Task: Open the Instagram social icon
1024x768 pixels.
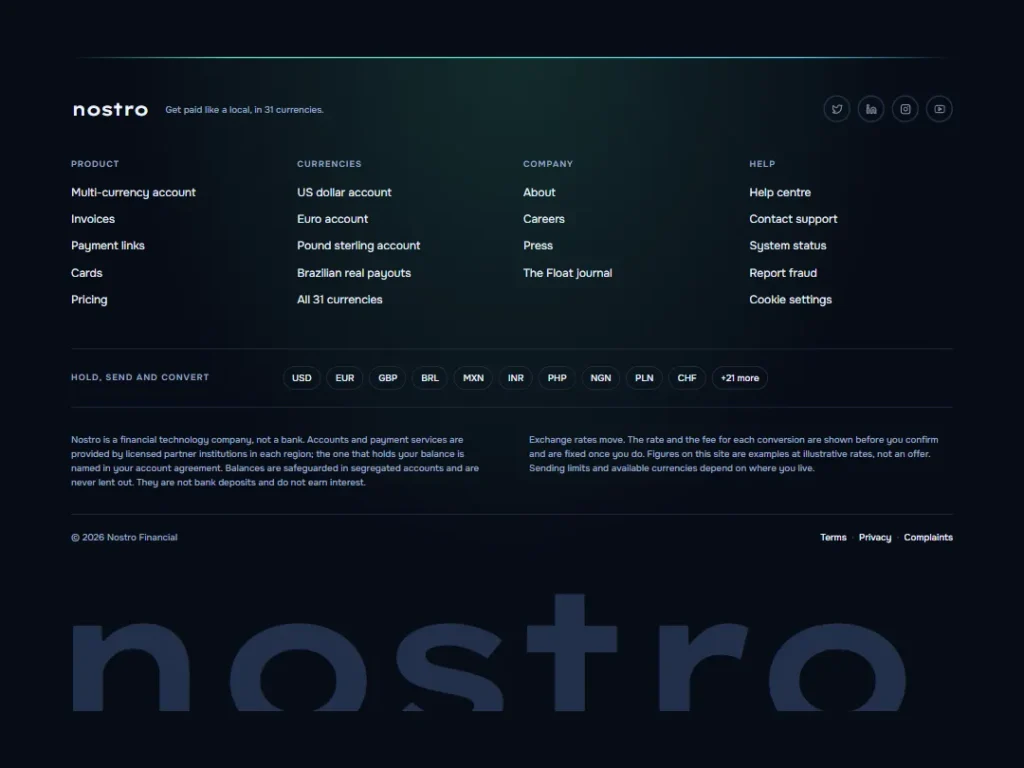Action: pyautogui.click(x=905, y=109)
